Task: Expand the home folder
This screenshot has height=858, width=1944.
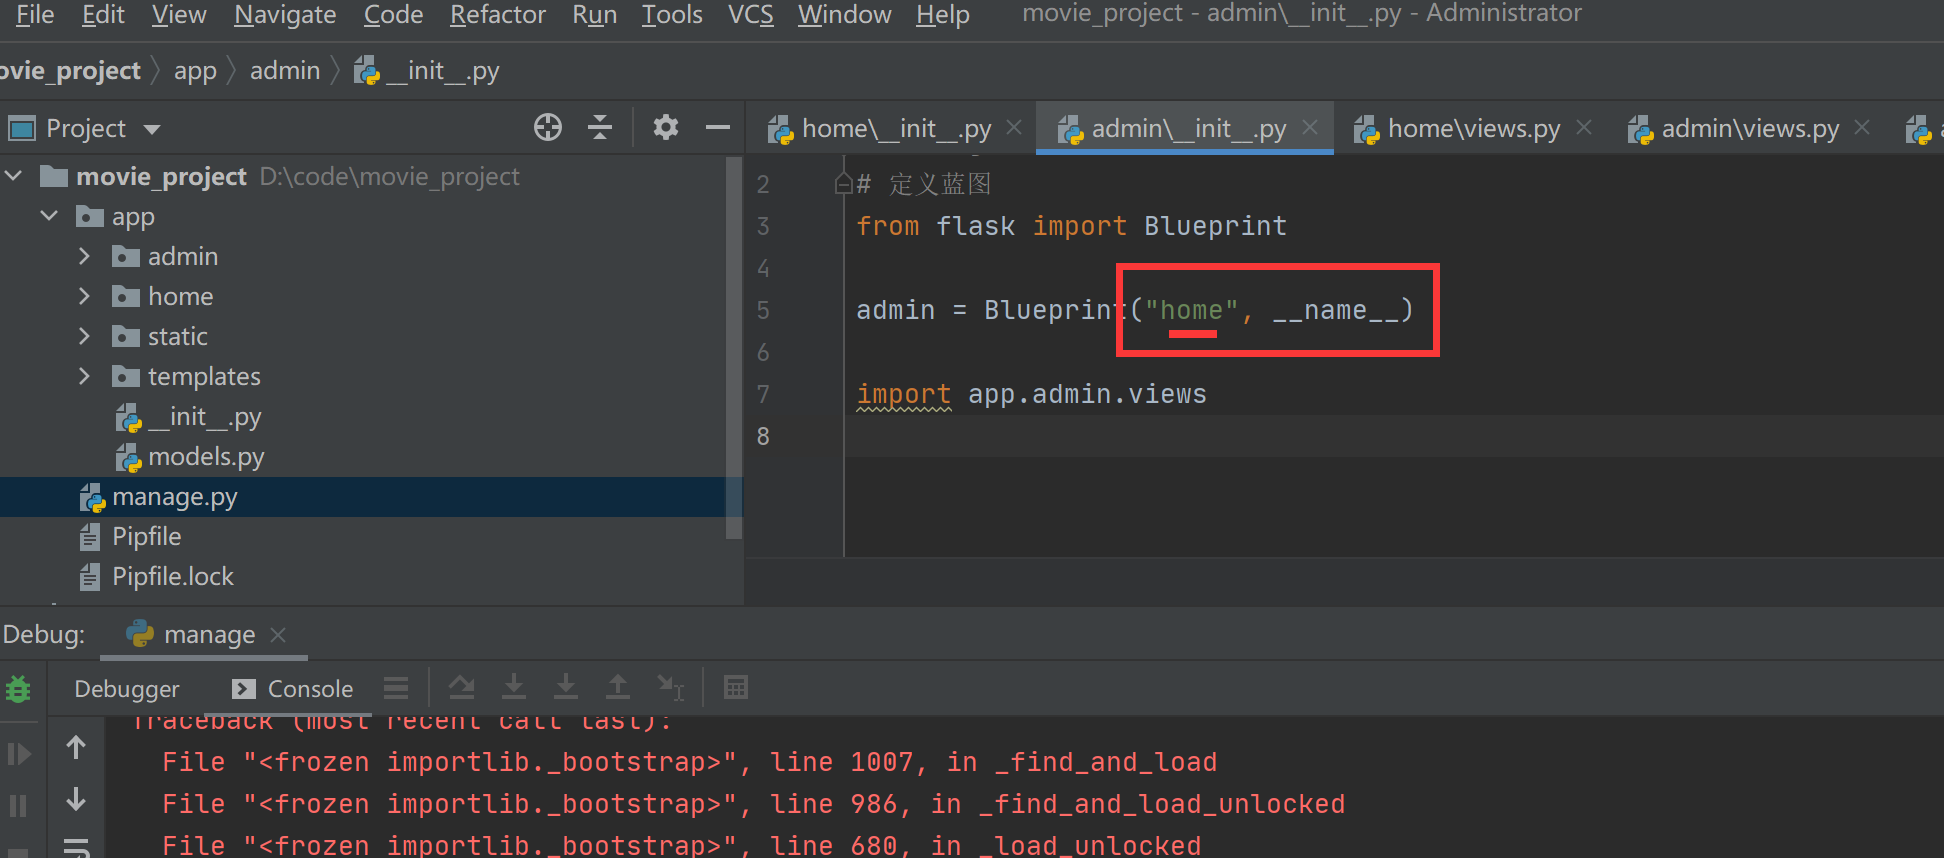Action: 85,296
